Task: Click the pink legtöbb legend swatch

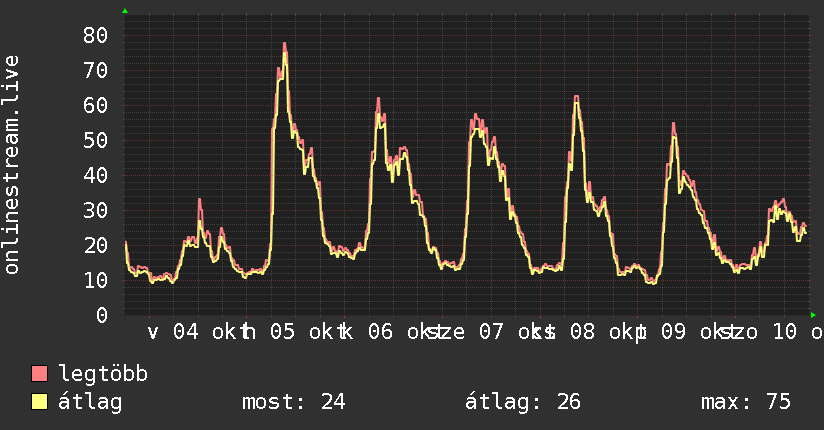Action: pos(39,374)
